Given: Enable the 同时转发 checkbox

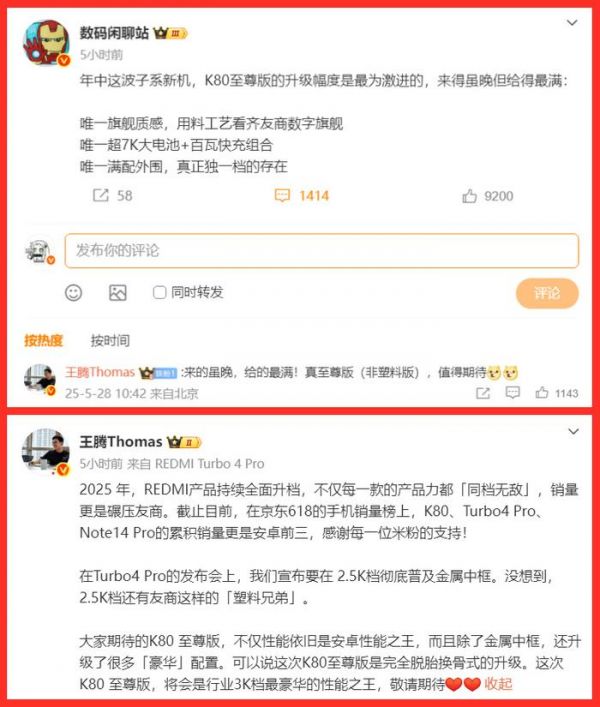Looking at the screenshot, I should 159,293.
